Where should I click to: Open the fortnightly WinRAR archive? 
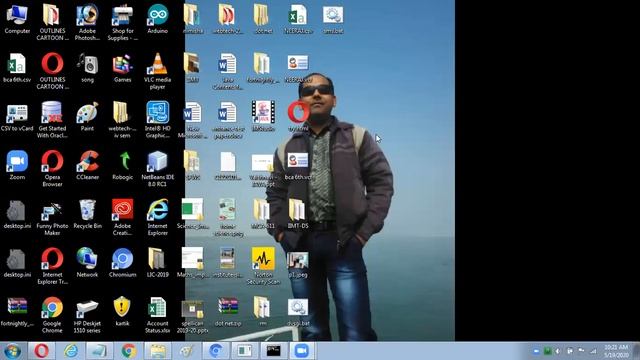[x=17, y=311]
